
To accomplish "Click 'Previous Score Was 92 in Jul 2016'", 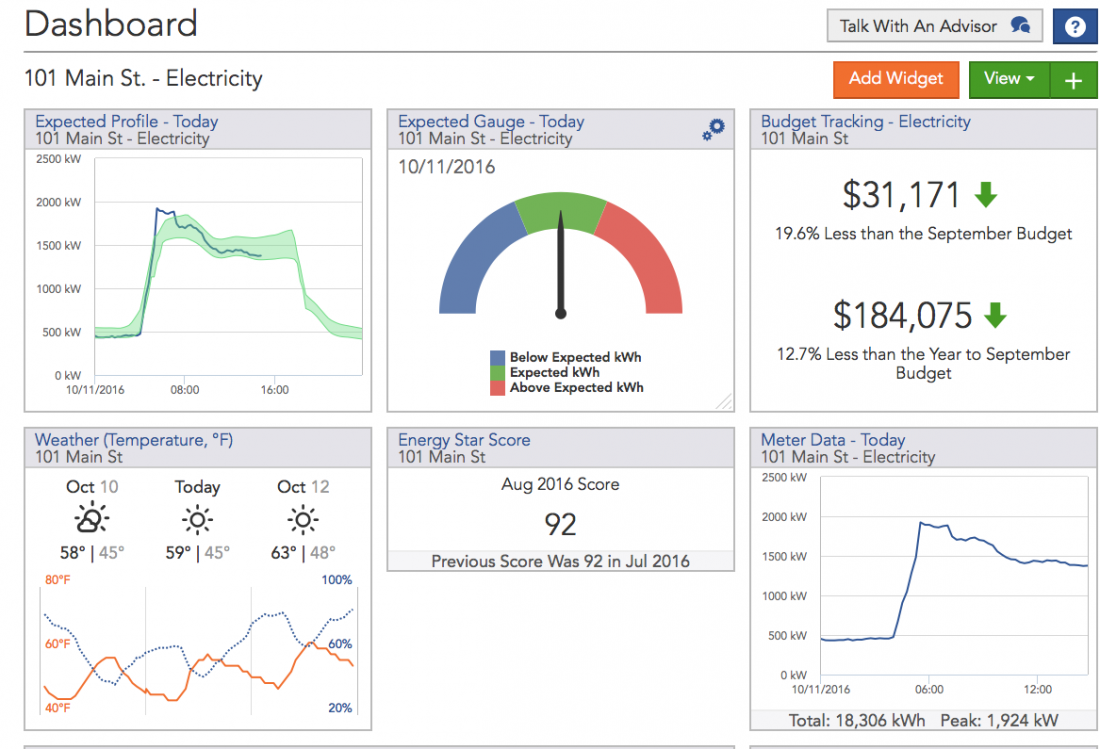I will tap(560, 561).
